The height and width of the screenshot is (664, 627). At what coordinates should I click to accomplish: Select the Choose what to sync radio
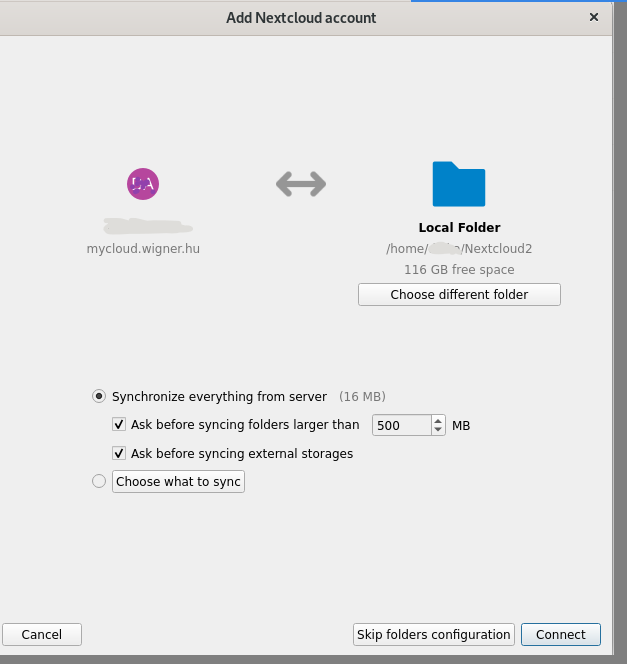pos(99,481)
